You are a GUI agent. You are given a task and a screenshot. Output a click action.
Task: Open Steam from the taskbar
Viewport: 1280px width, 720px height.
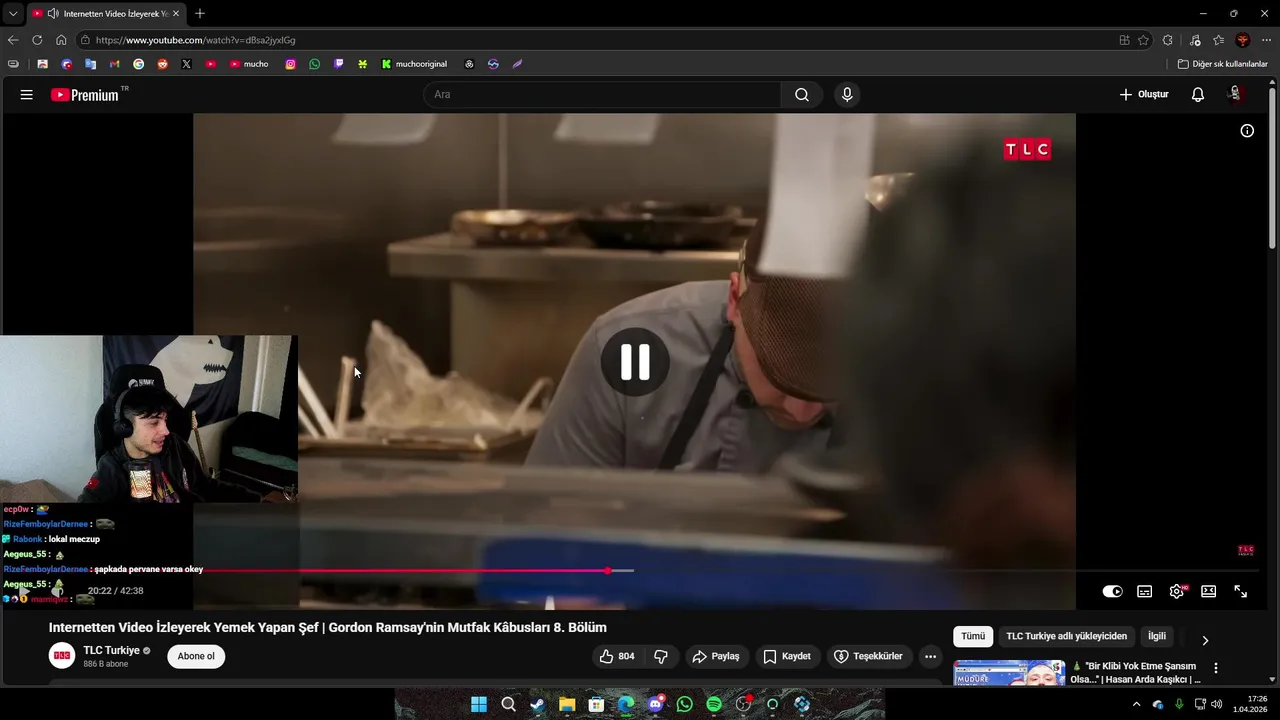pos(538,704)
